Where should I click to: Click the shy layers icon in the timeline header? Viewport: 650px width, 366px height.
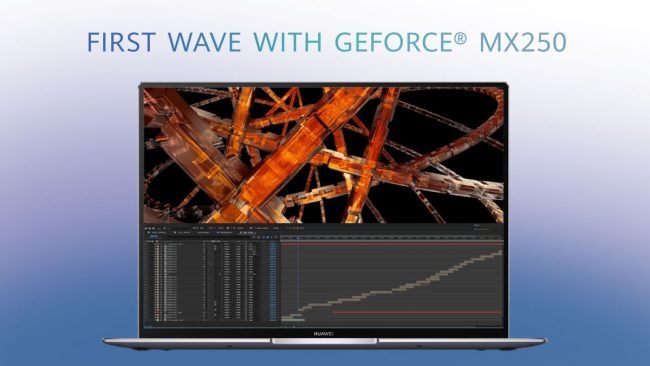click(x=263, y=237)
